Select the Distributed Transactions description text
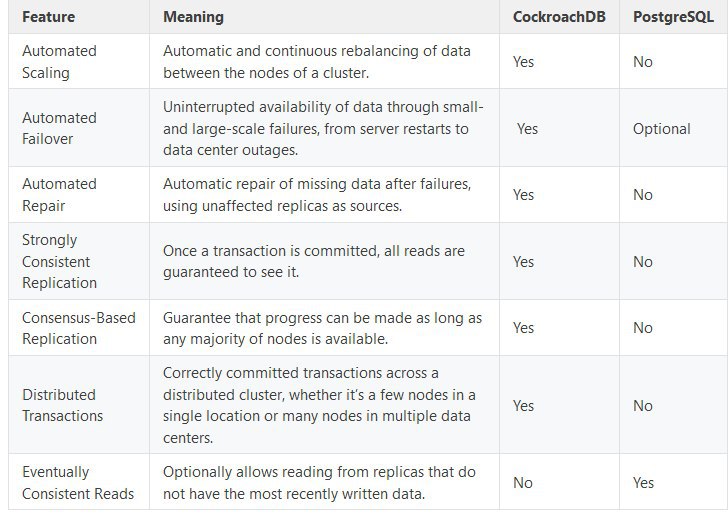 pos(319,405)
